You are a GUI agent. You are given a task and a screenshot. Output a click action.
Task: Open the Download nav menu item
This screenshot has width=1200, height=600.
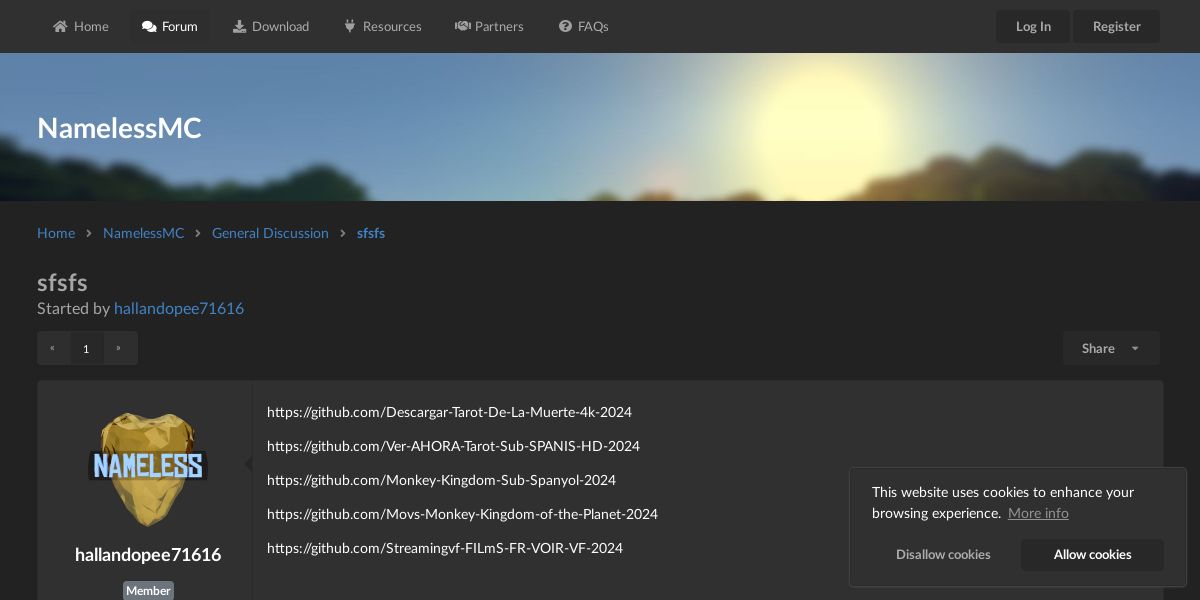tap(271, 26)
